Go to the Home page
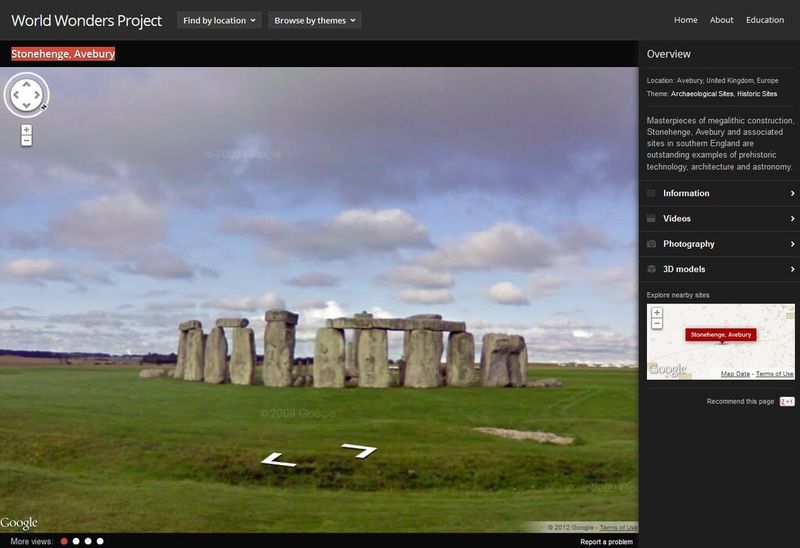Screen dimensions: 800x548 click(686, 20)
